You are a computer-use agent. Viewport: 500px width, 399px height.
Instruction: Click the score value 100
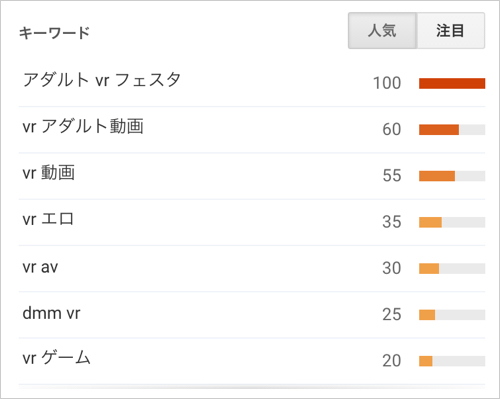point(387,83)
